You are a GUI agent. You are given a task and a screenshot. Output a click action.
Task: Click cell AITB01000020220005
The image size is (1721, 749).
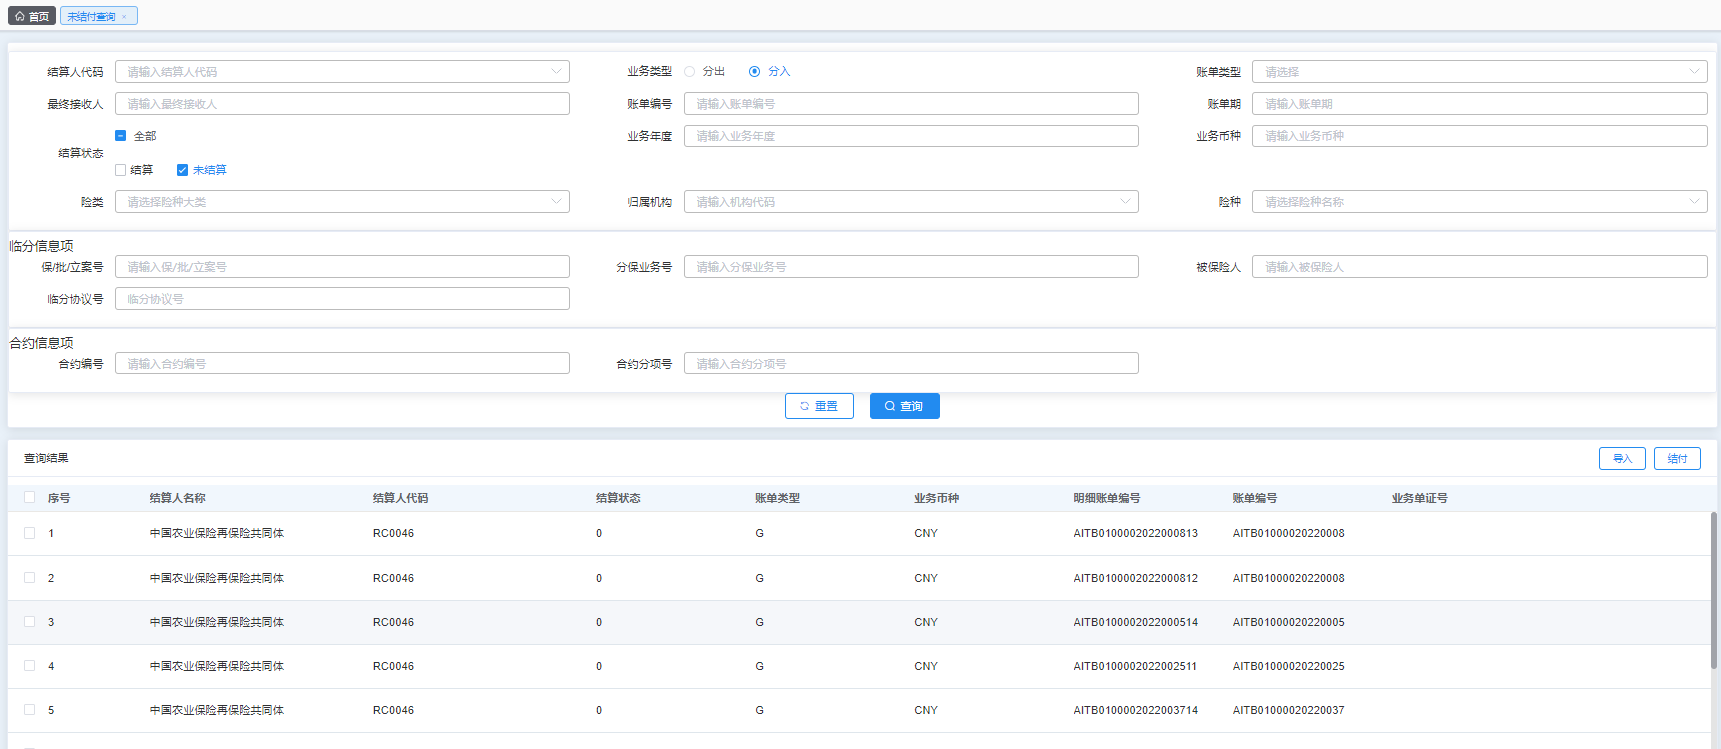[1289, 622]
